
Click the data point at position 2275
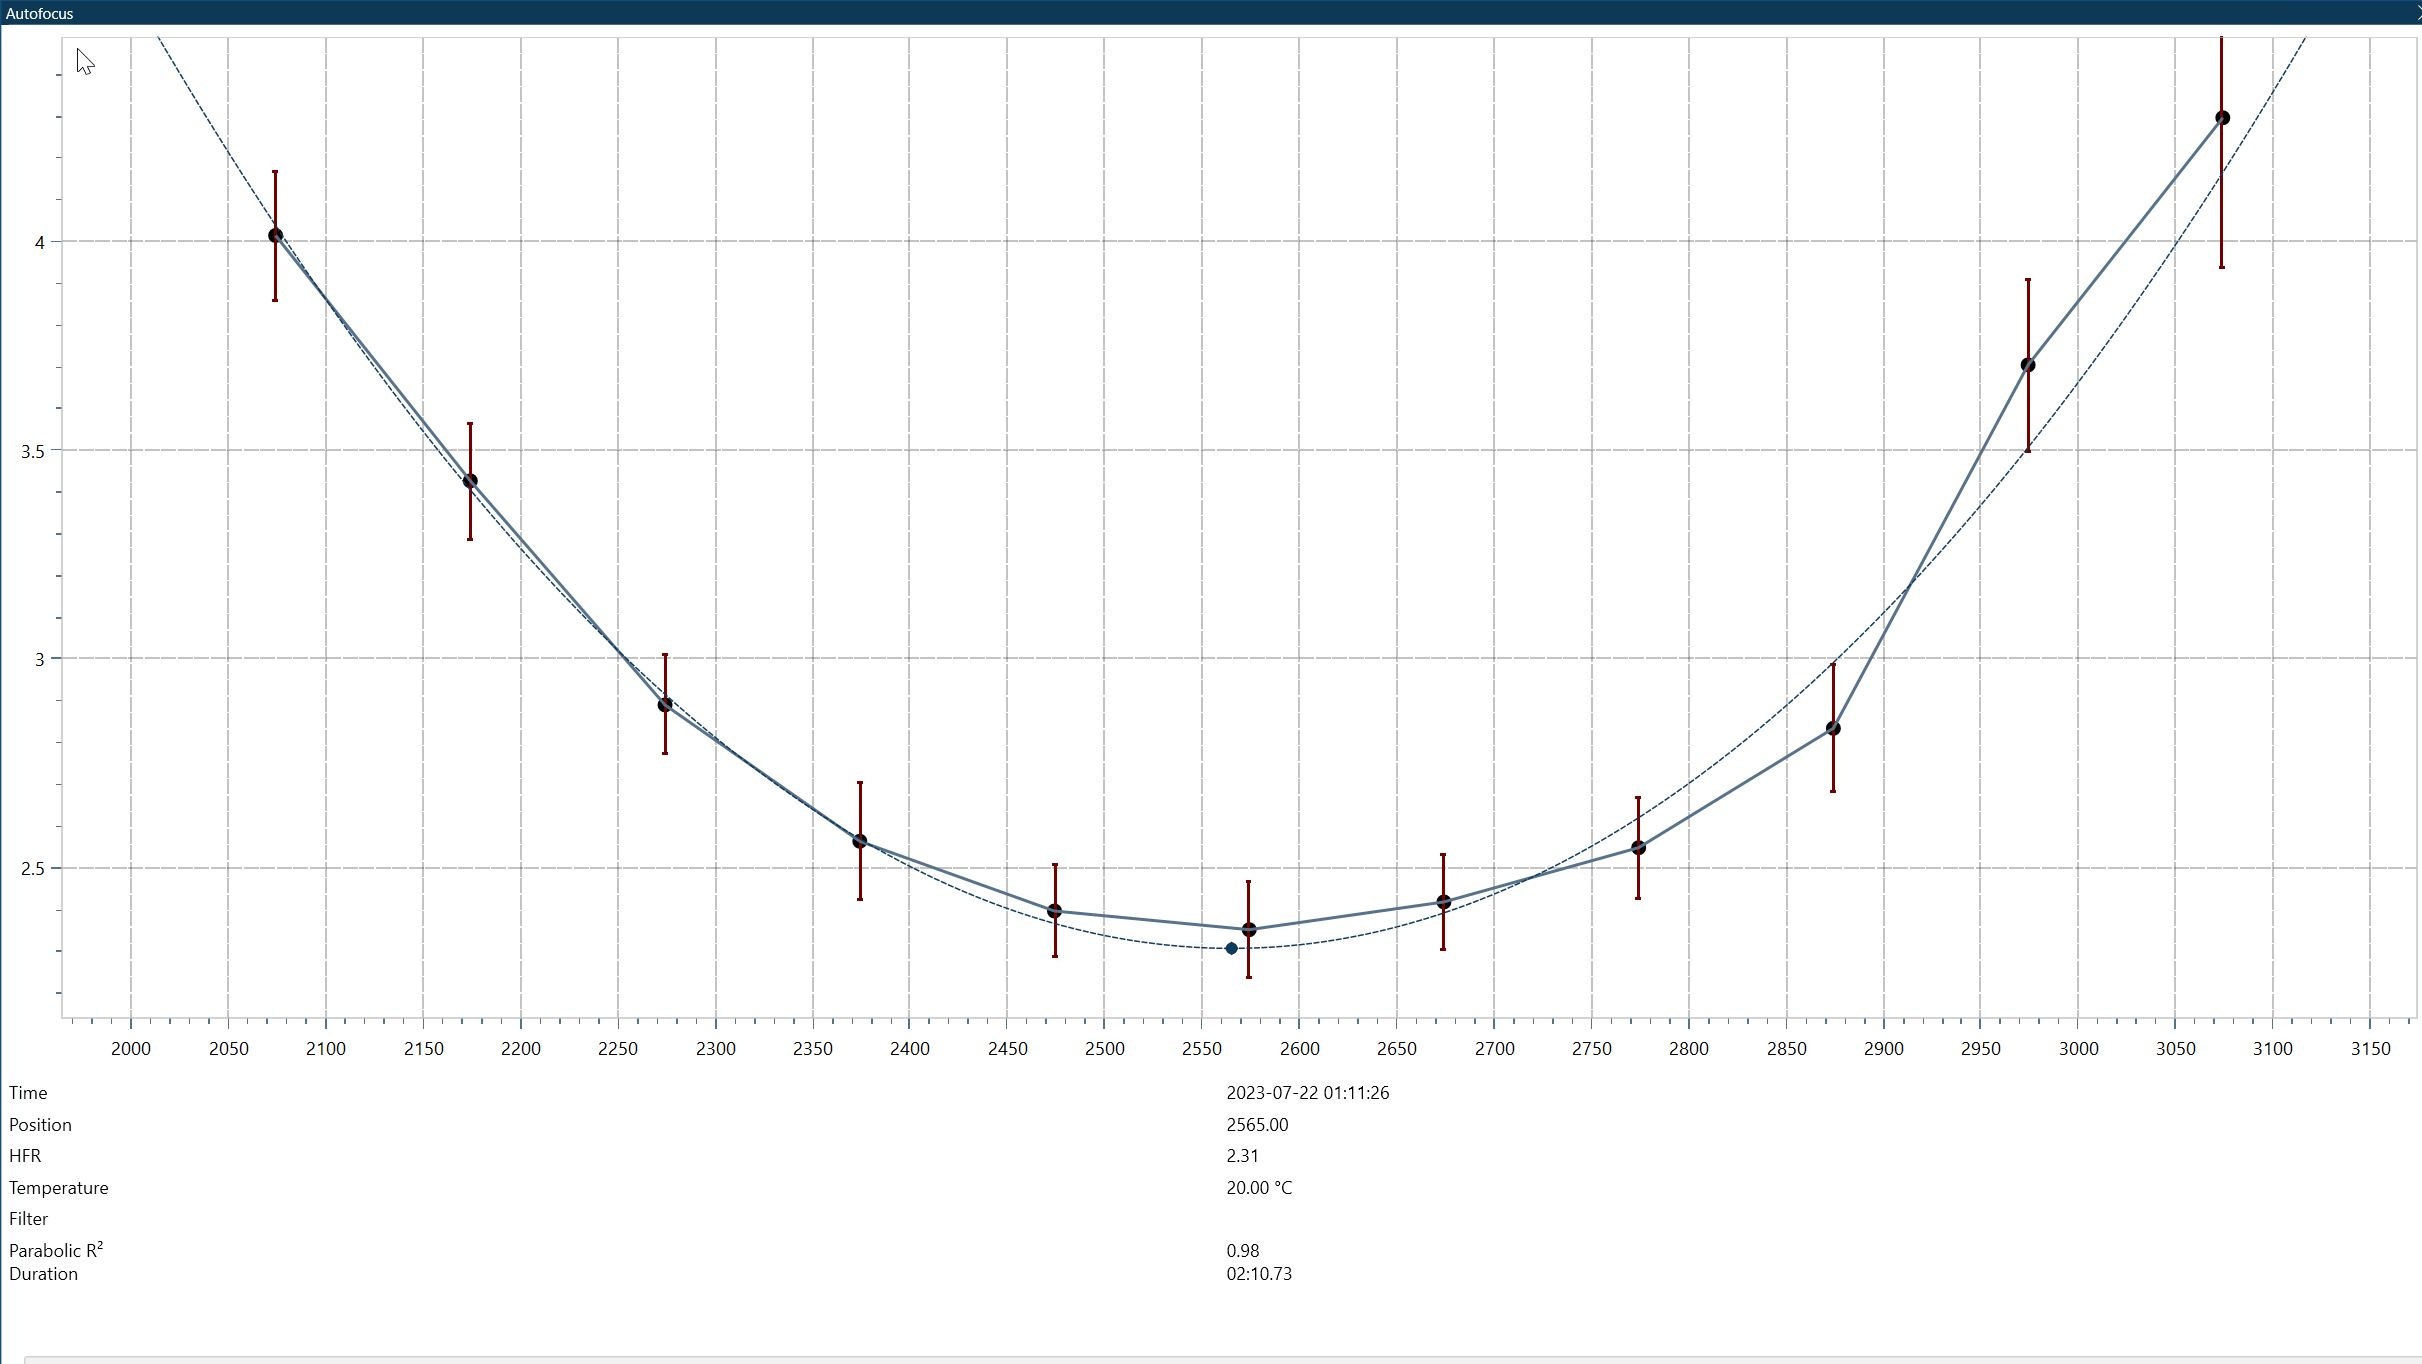[x=665, y=705]
